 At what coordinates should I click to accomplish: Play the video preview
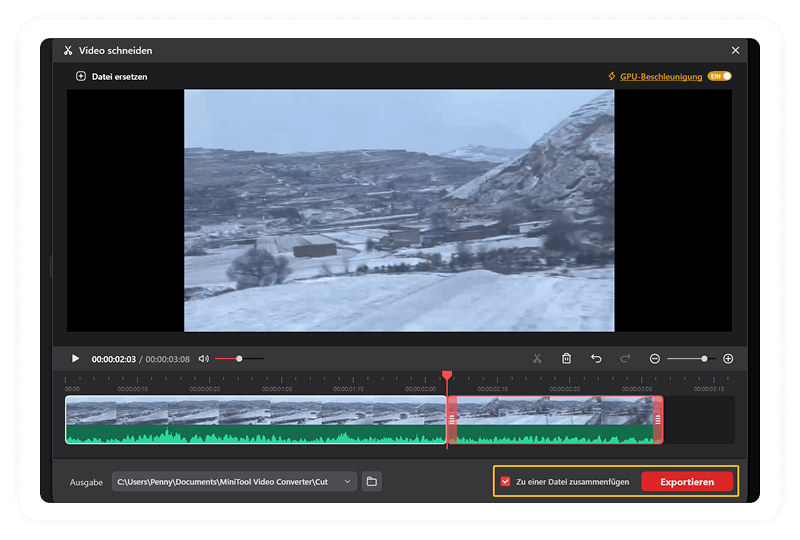point(75,359)
